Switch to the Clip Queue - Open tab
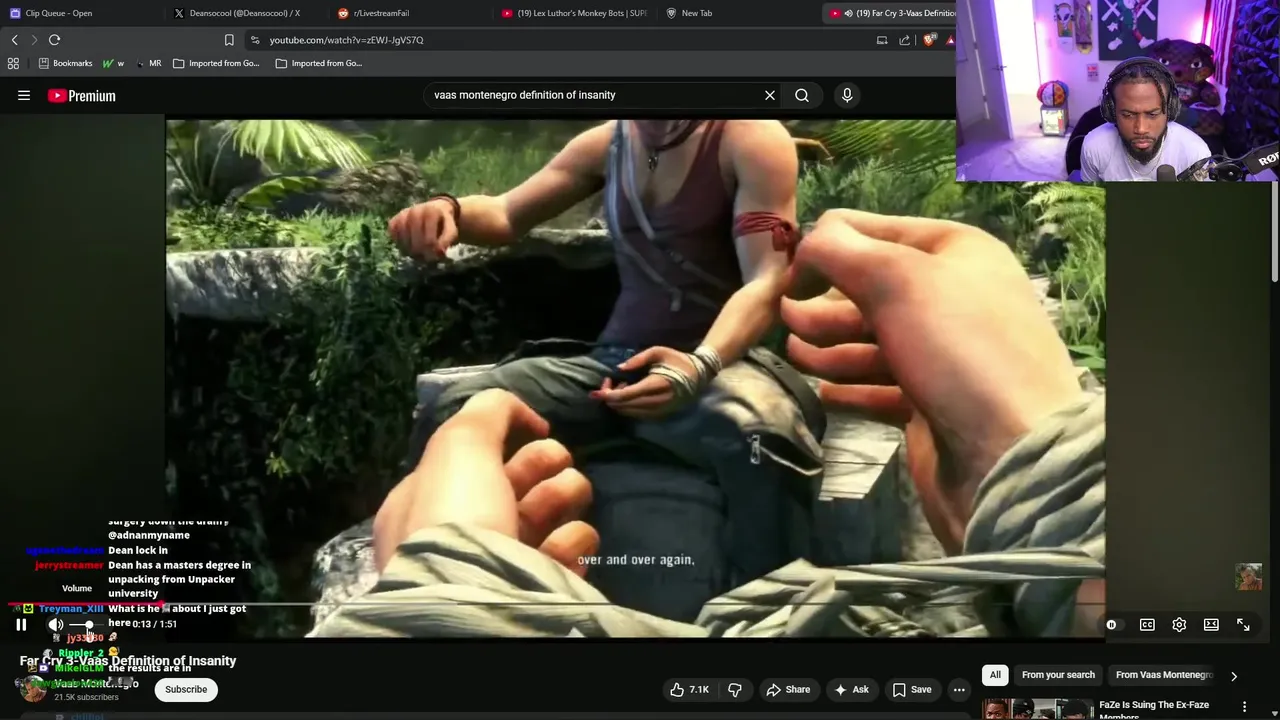Viewport: 1280px width, 720px height. pos(80,13)
